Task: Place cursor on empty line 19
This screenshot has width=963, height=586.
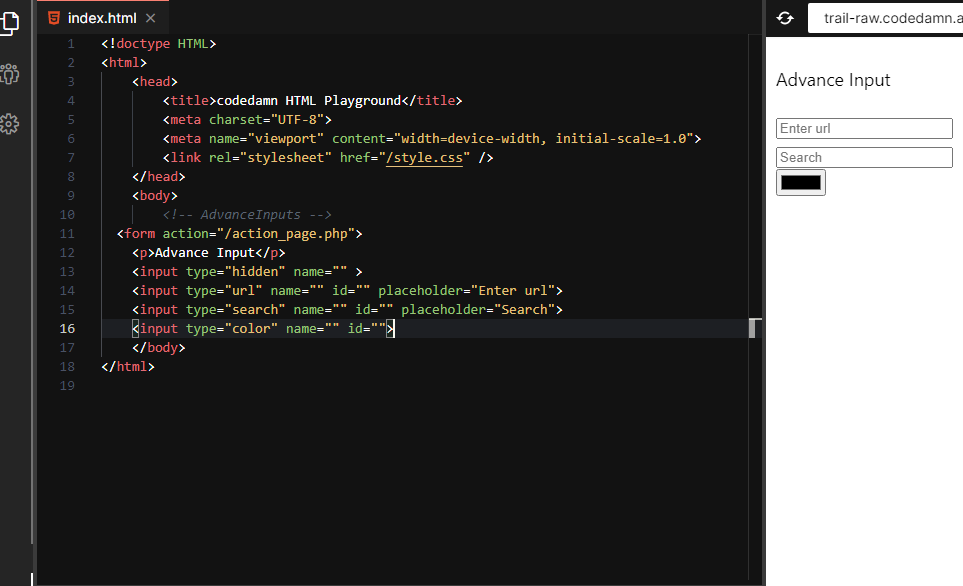Action: [x=300, y=386]
